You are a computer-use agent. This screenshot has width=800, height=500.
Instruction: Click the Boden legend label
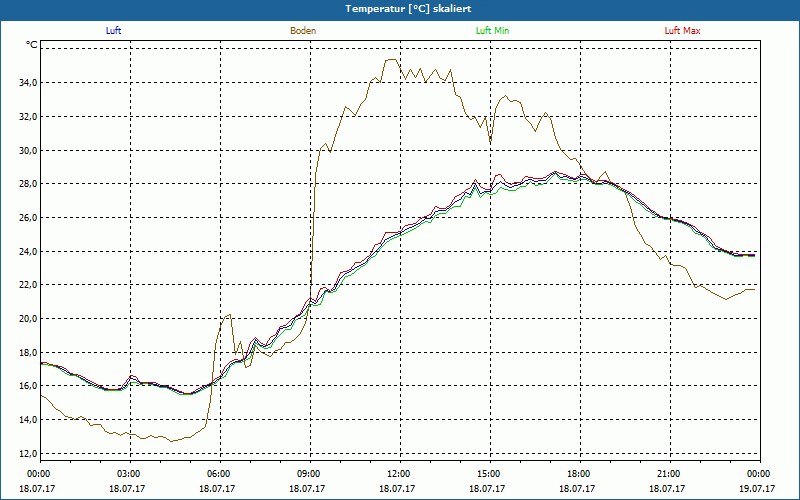pos(303,31)
